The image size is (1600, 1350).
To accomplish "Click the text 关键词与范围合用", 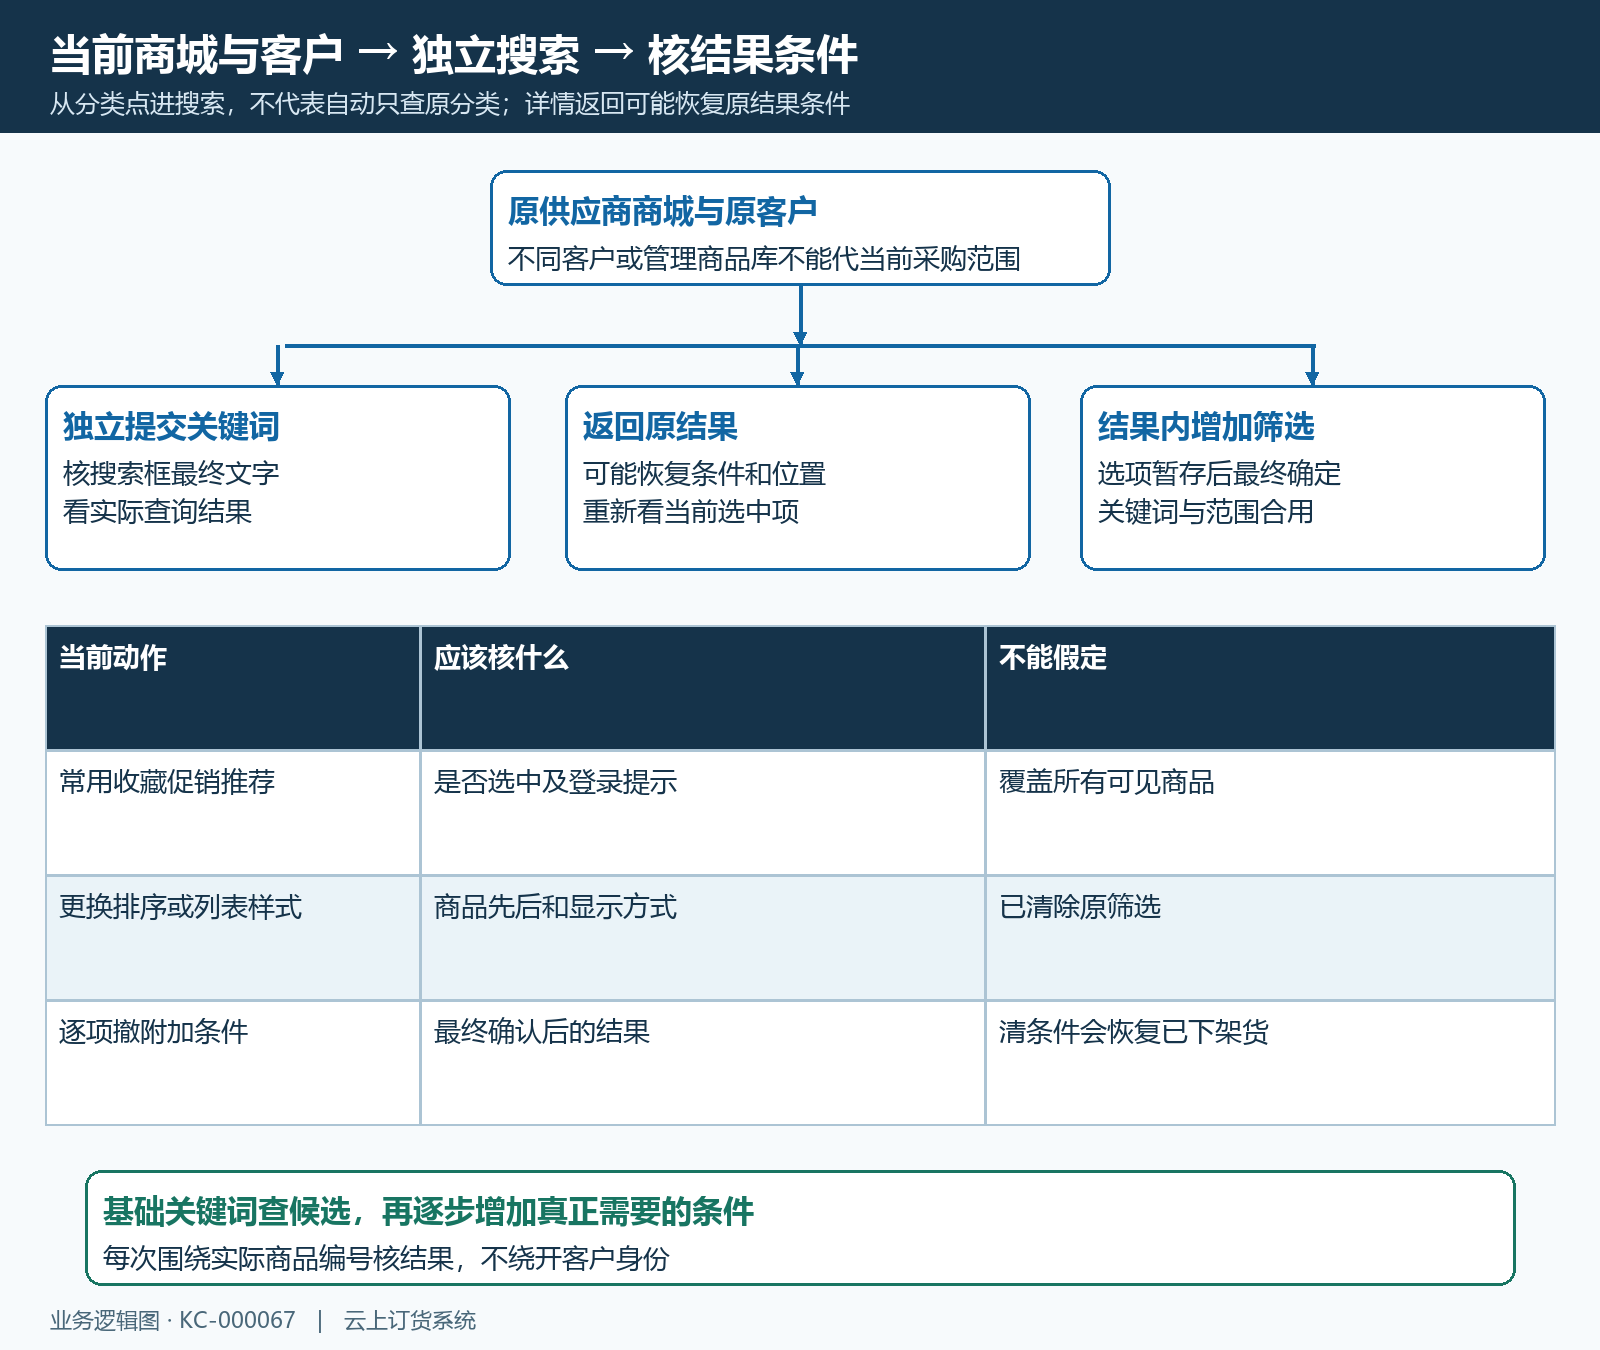I will (x=1206, y=511).
